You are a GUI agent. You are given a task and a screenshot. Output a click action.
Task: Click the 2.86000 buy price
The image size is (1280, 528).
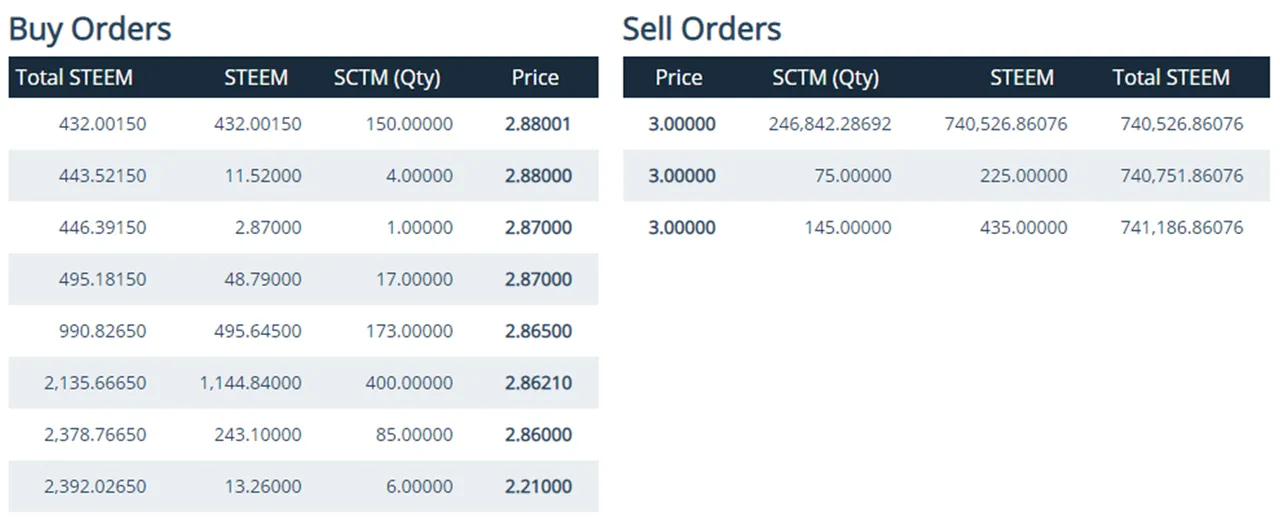(538, 435)
